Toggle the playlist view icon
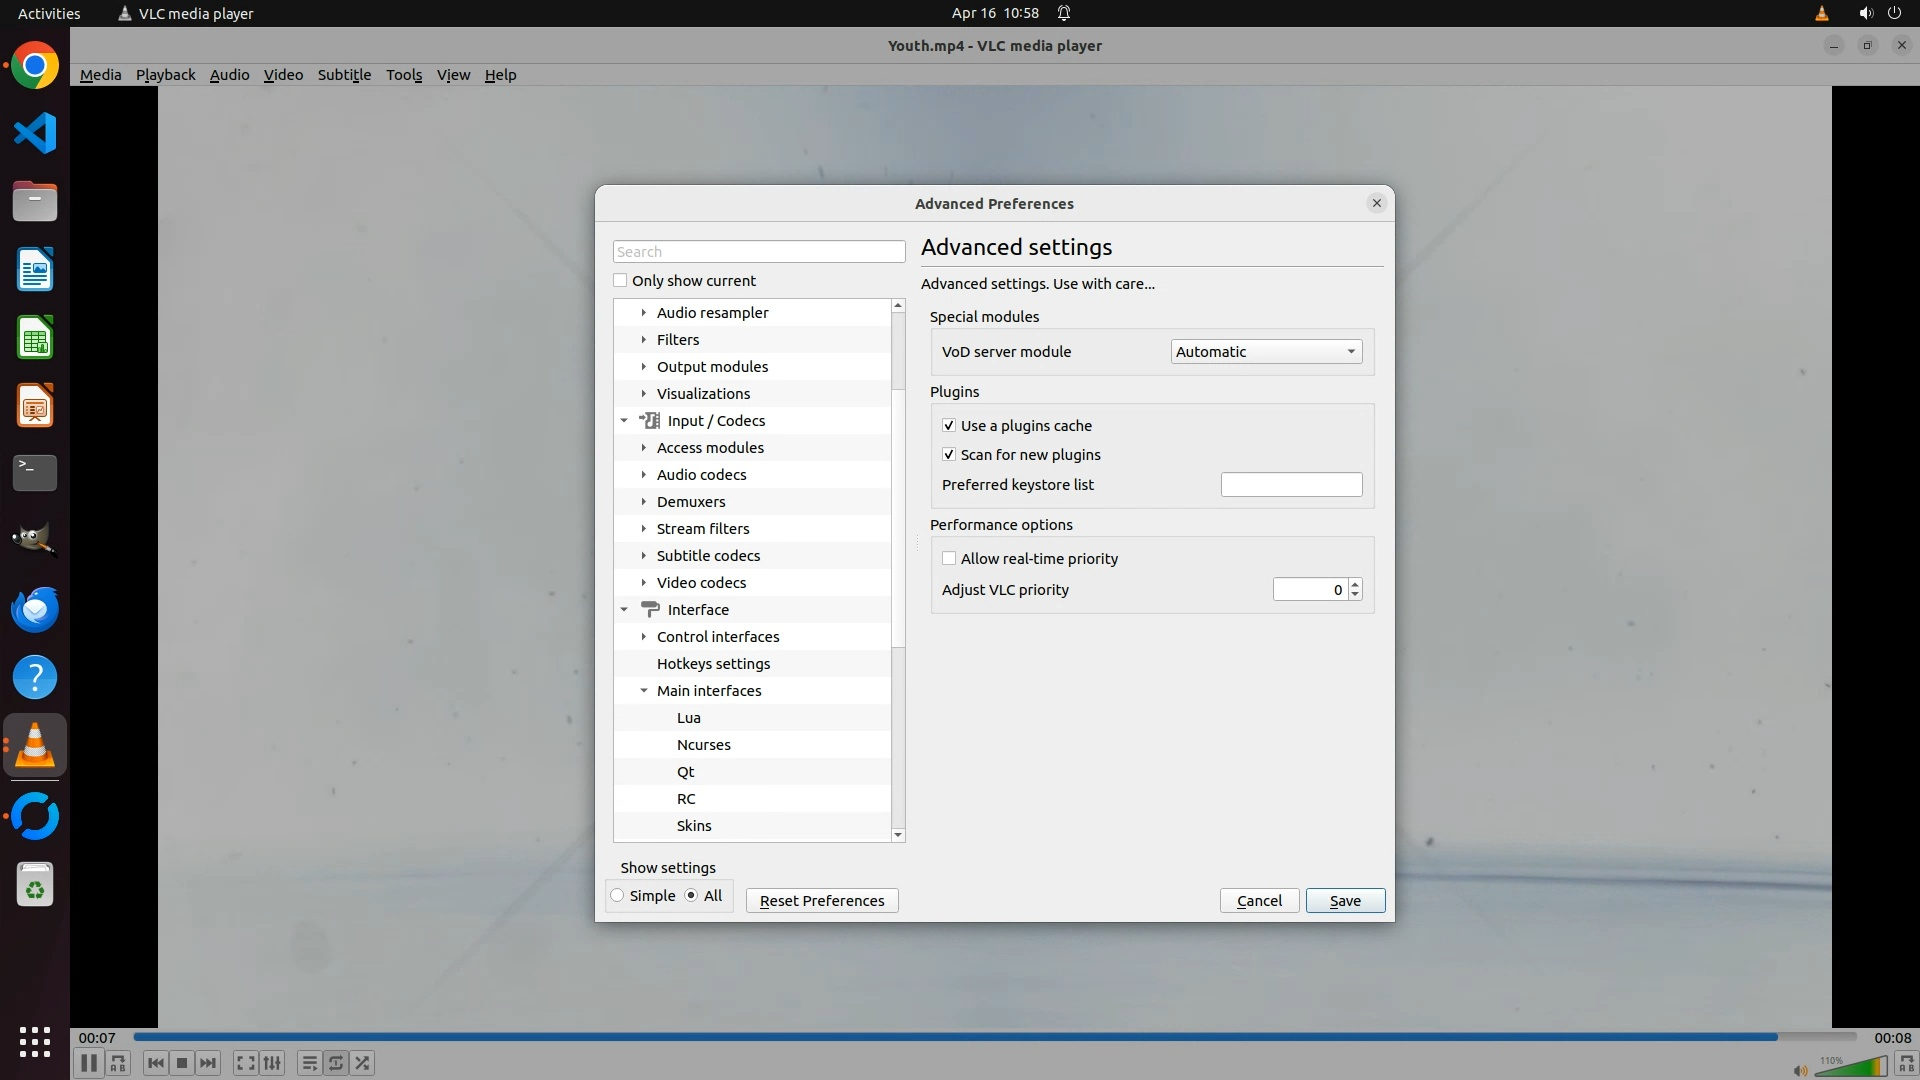 pyautogui.click(x=309, y=1063)
